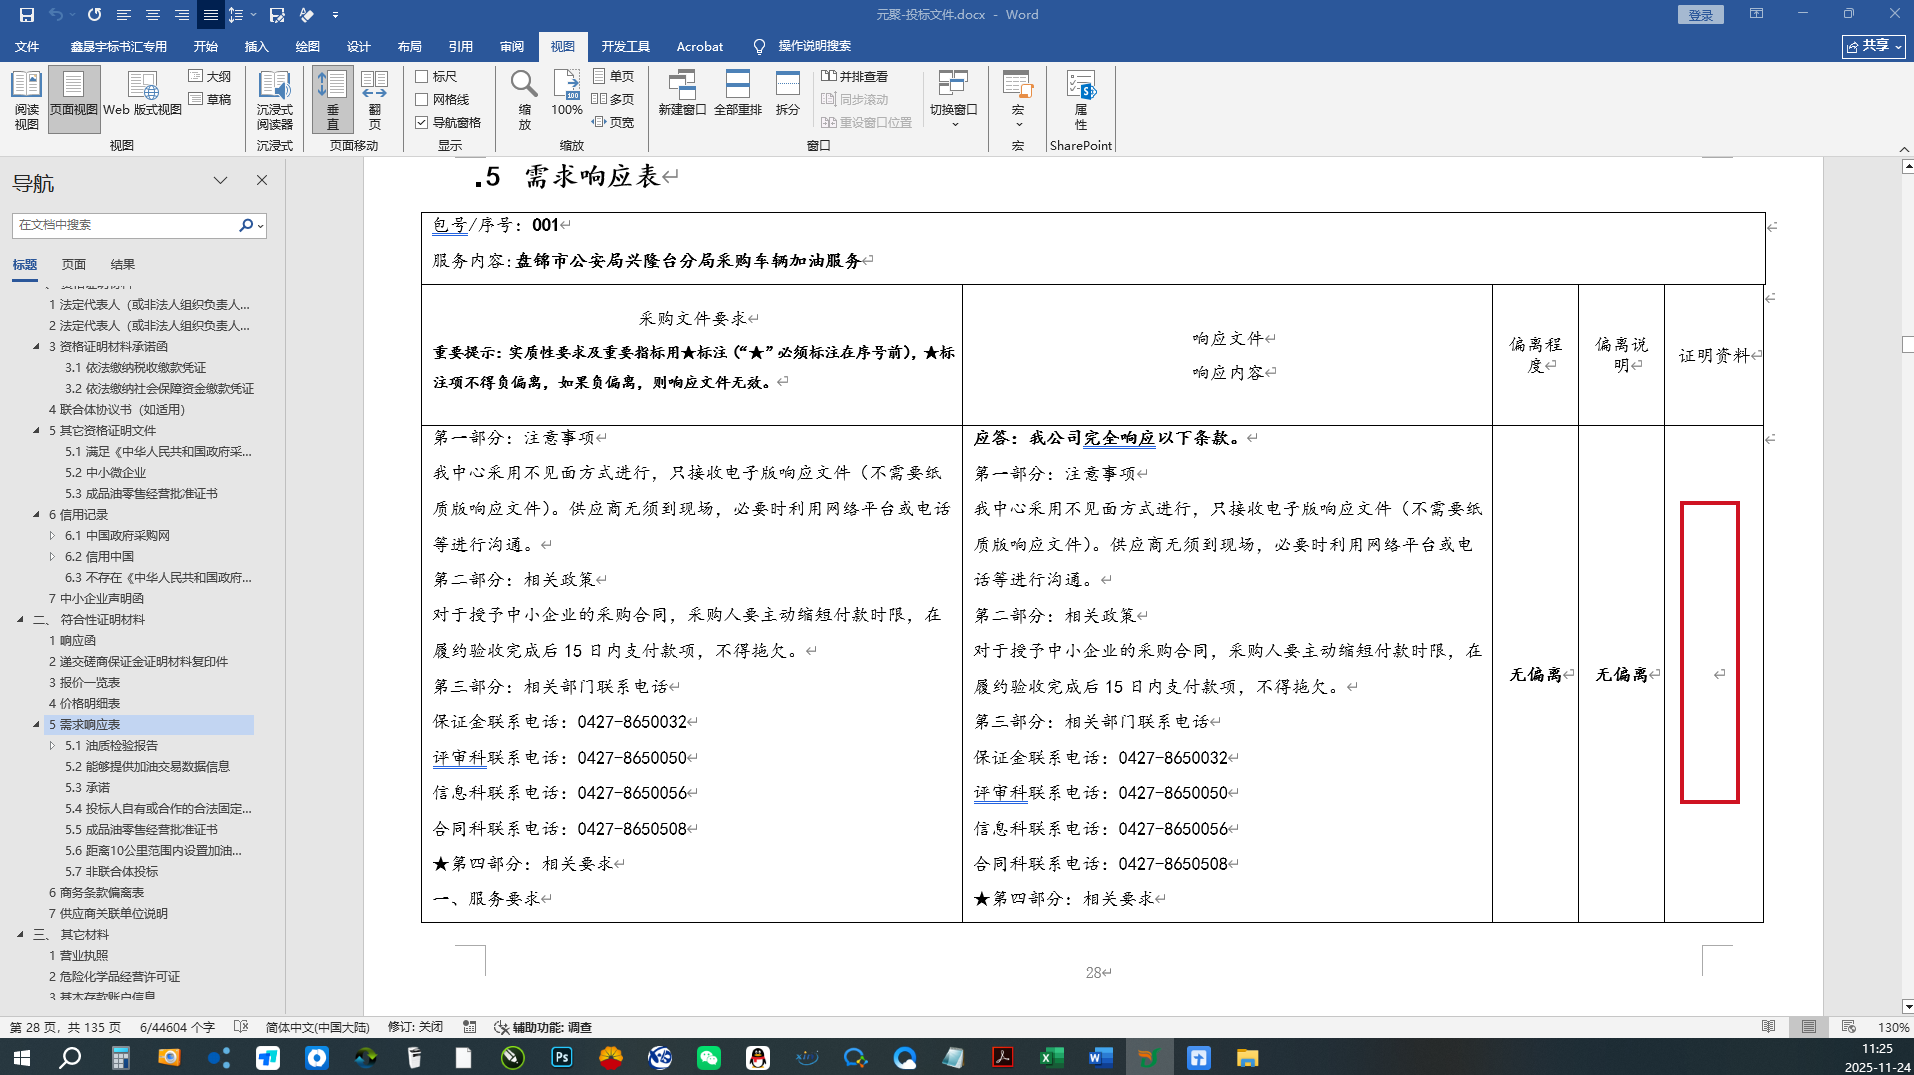Screen dimensions: 1914x1075
Task: Select 页面视图 (Print Layout) view
Action: click(74, 100)
